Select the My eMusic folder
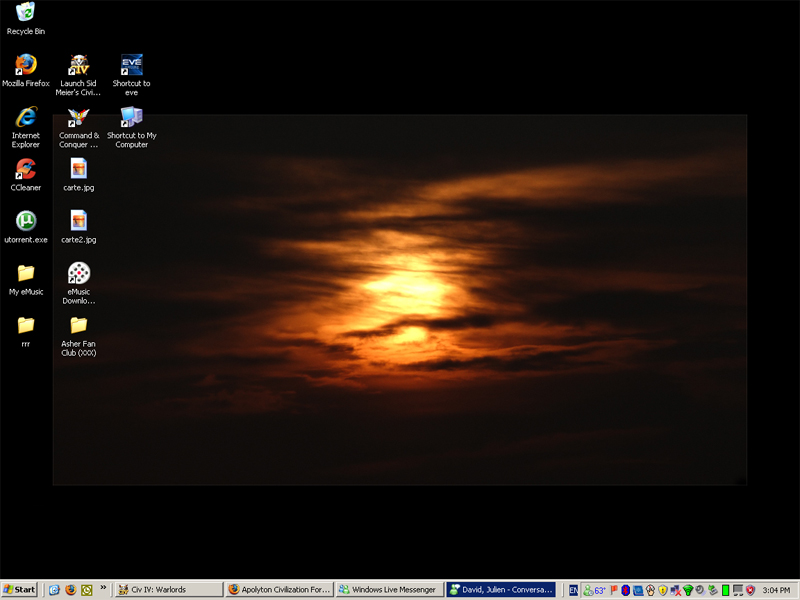 click(x=26, y=273)
